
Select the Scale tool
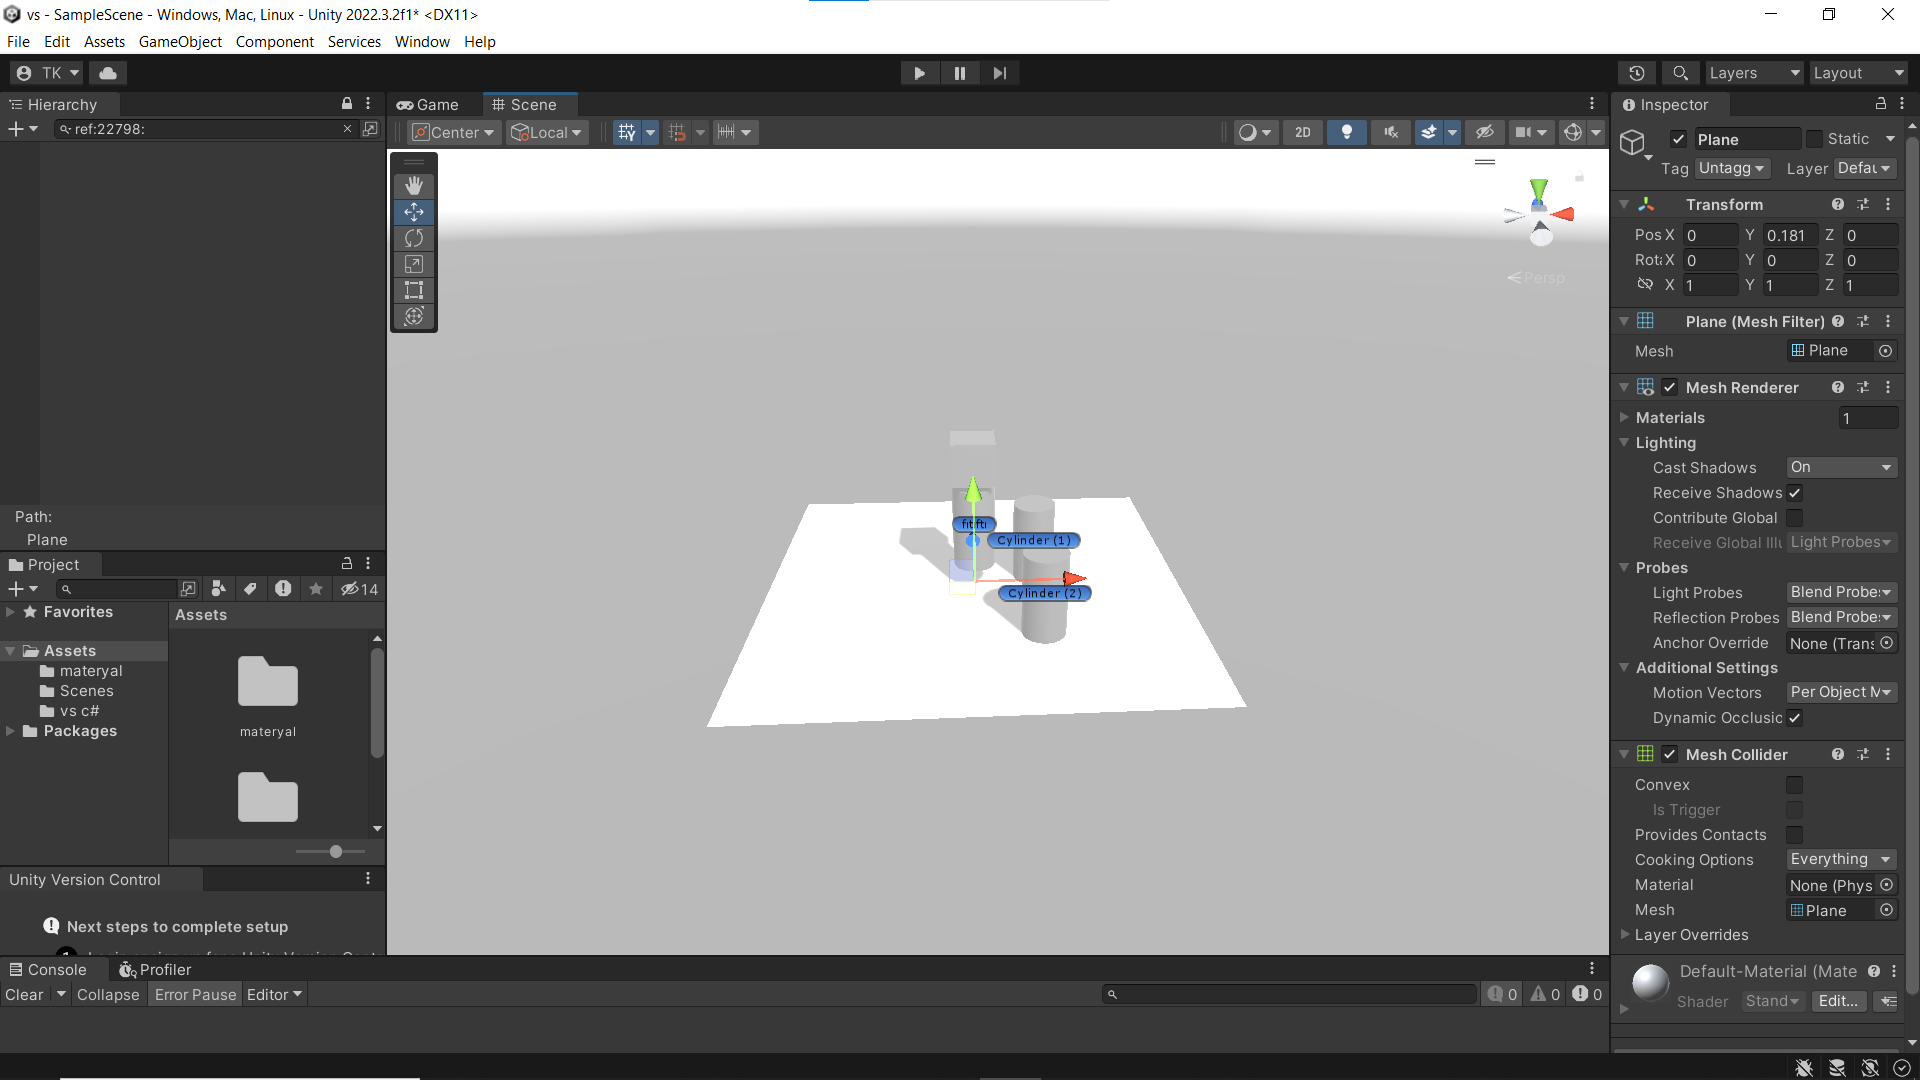point(414,264)
